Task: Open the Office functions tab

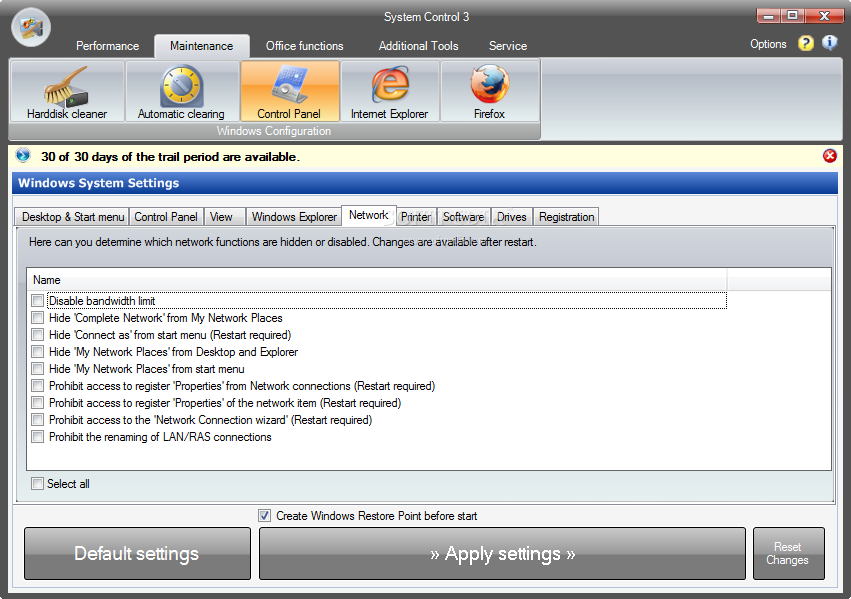Action: (304, 46)
